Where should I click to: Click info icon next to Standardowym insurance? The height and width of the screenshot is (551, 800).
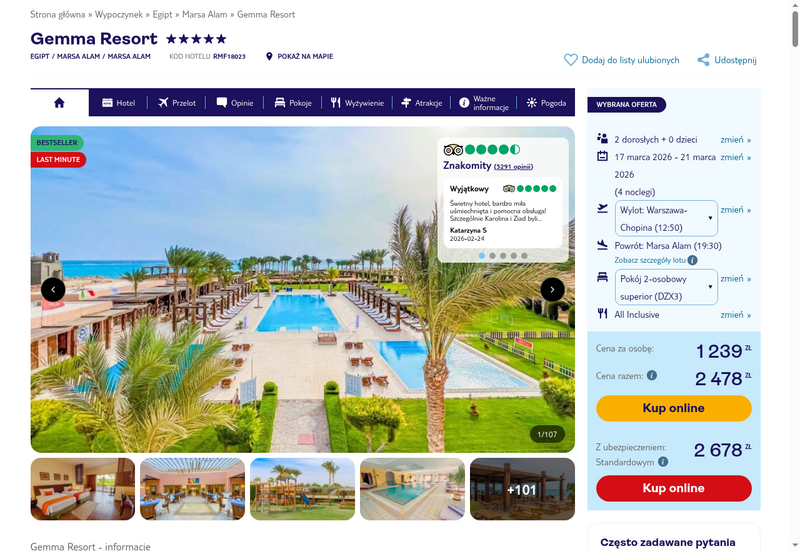pos(663,462)
